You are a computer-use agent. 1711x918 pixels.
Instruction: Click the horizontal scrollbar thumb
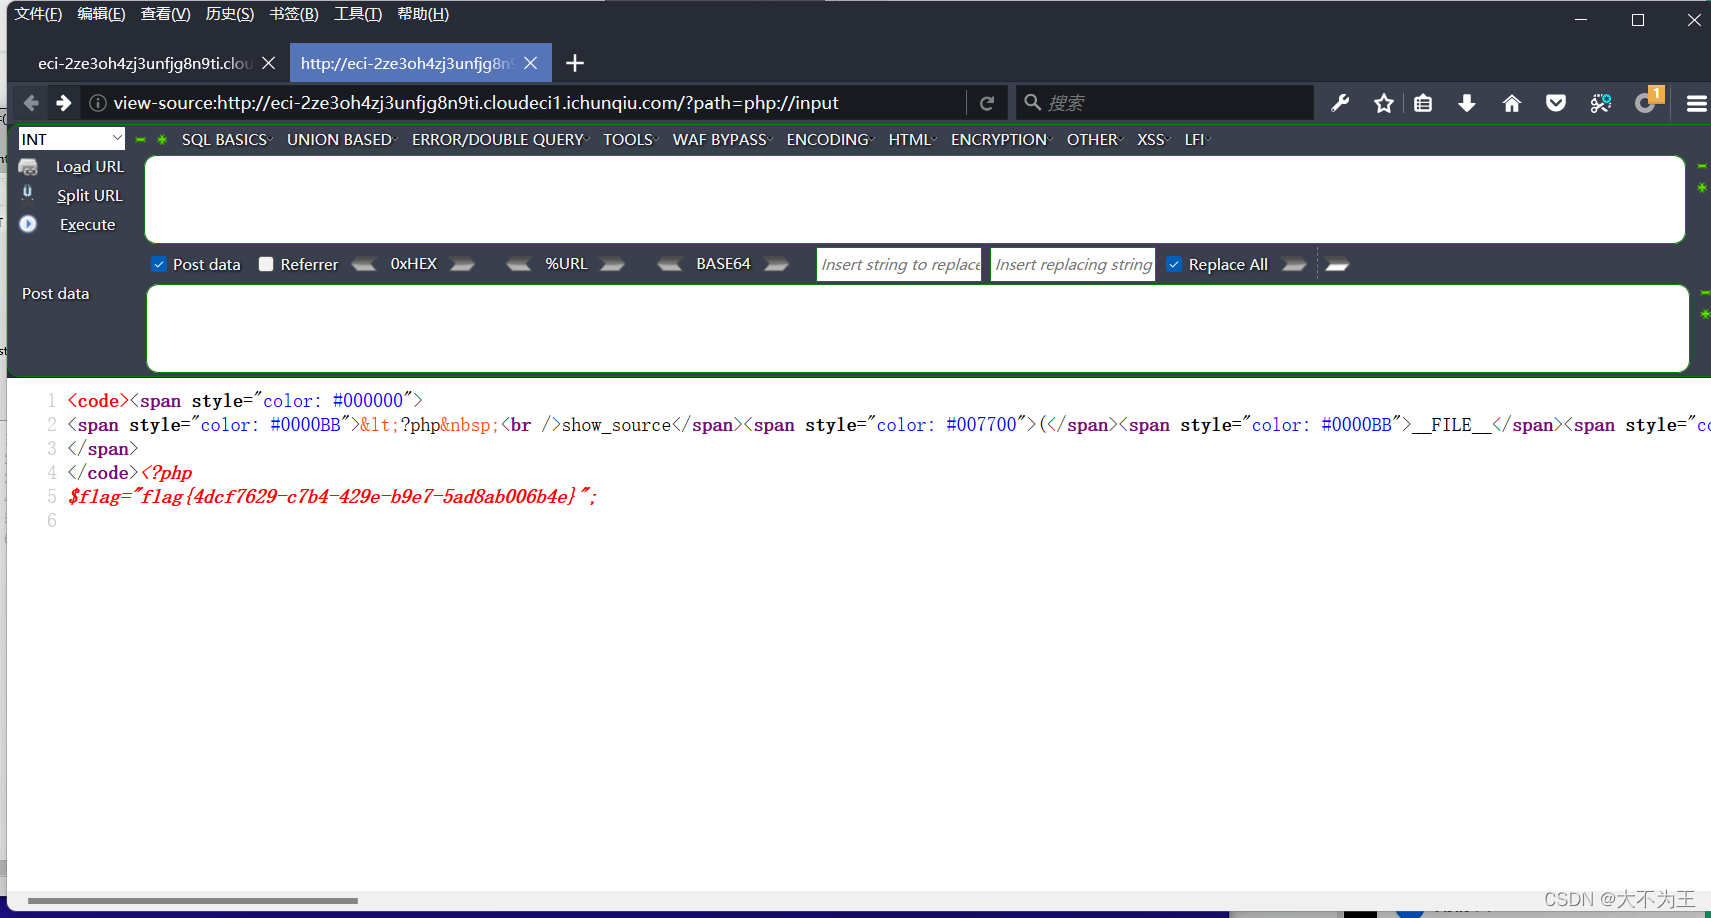point(193,901)
